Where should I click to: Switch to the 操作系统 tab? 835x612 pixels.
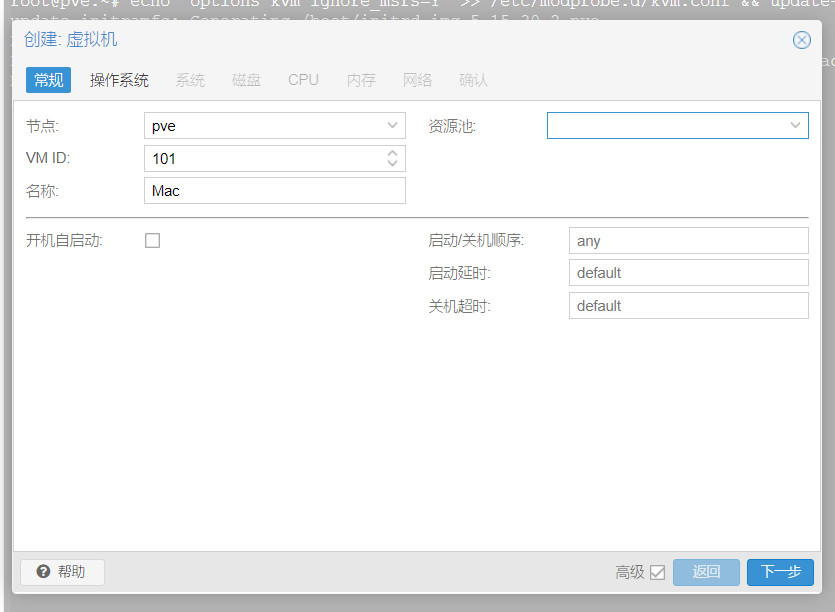119,80
